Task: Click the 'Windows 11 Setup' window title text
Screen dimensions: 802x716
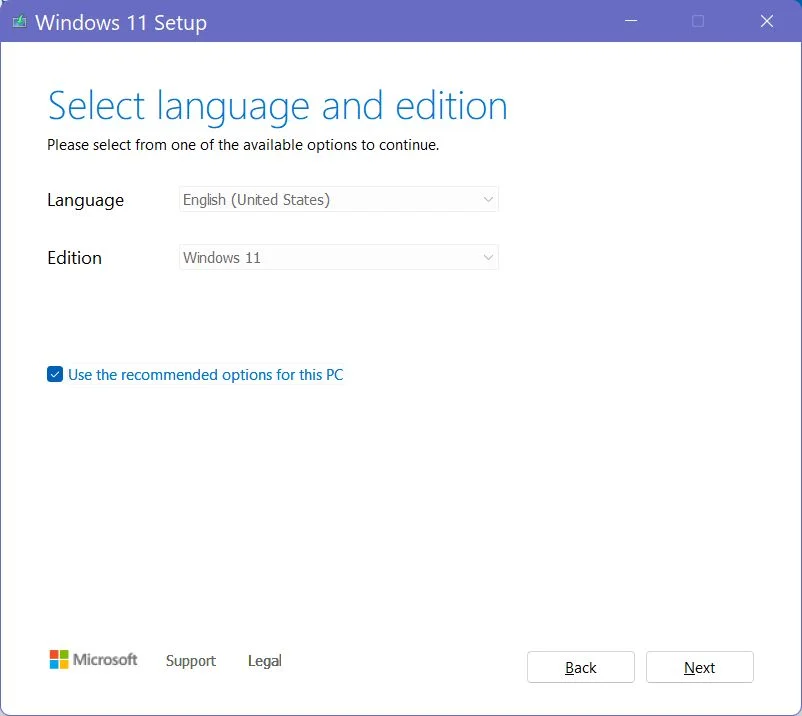Action: (121, 23)
